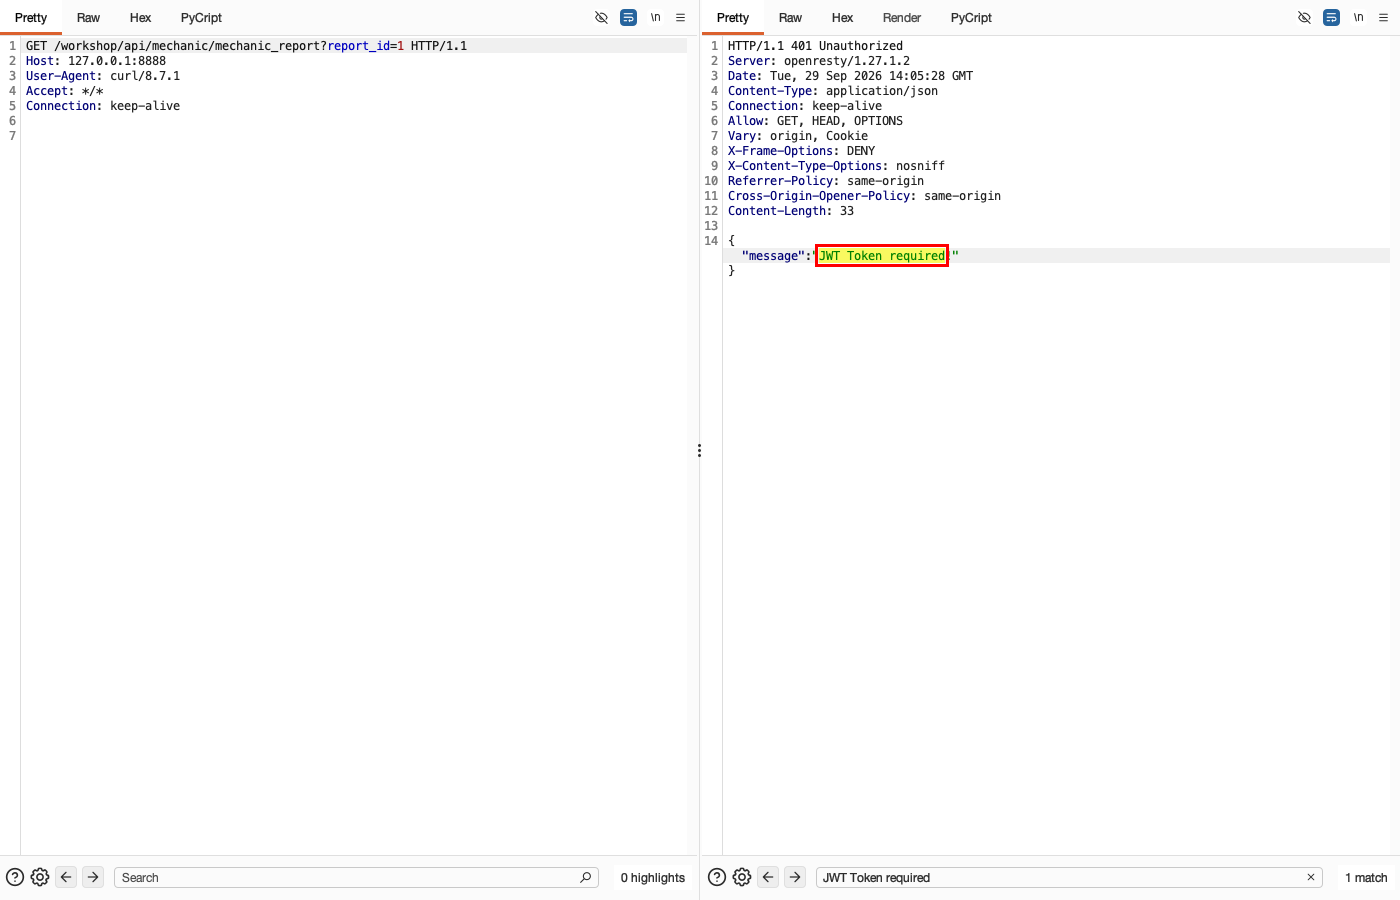This screenshot has width=1400, height=900.
Task: Select Pretty tab in response pane
Action: [733, 18]
